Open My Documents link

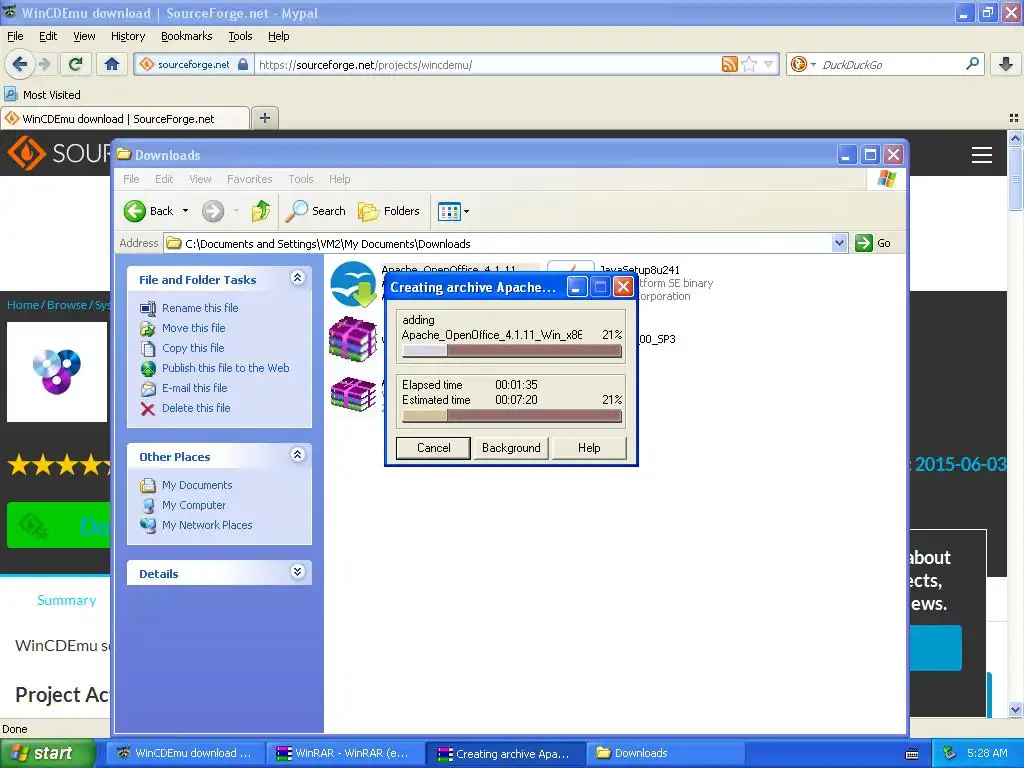pyautogui.click(x=197, y=485)
